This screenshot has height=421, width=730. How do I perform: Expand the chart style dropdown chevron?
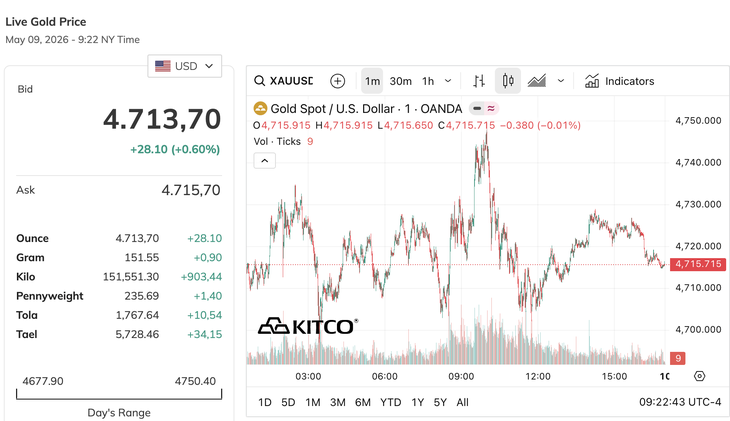[561, 81]
